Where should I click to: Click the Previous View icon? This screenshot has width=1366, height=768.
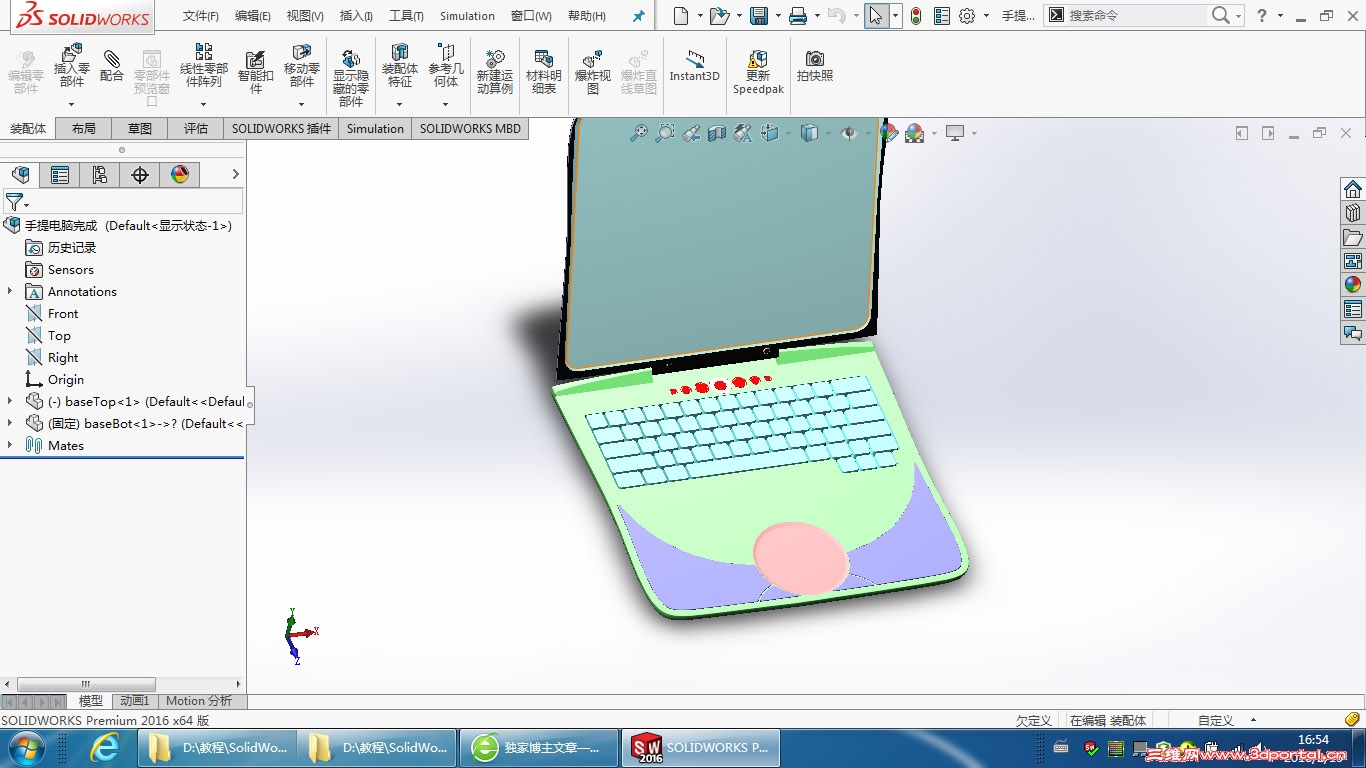[691, 133]
